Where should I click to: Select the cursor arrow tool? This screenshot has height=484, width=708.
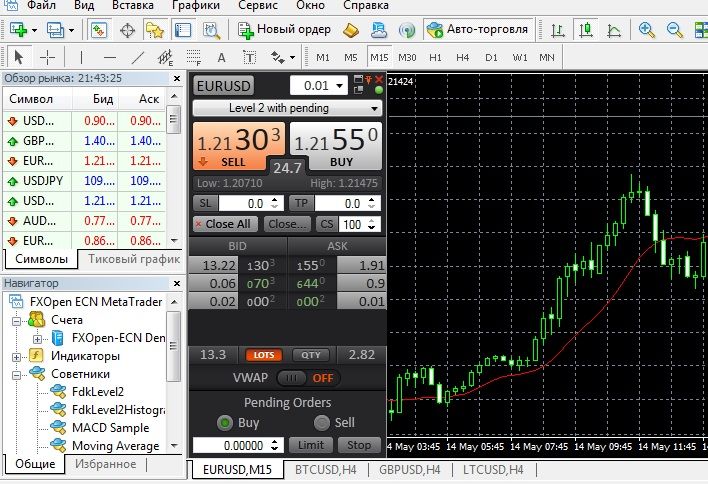[19, 57]
